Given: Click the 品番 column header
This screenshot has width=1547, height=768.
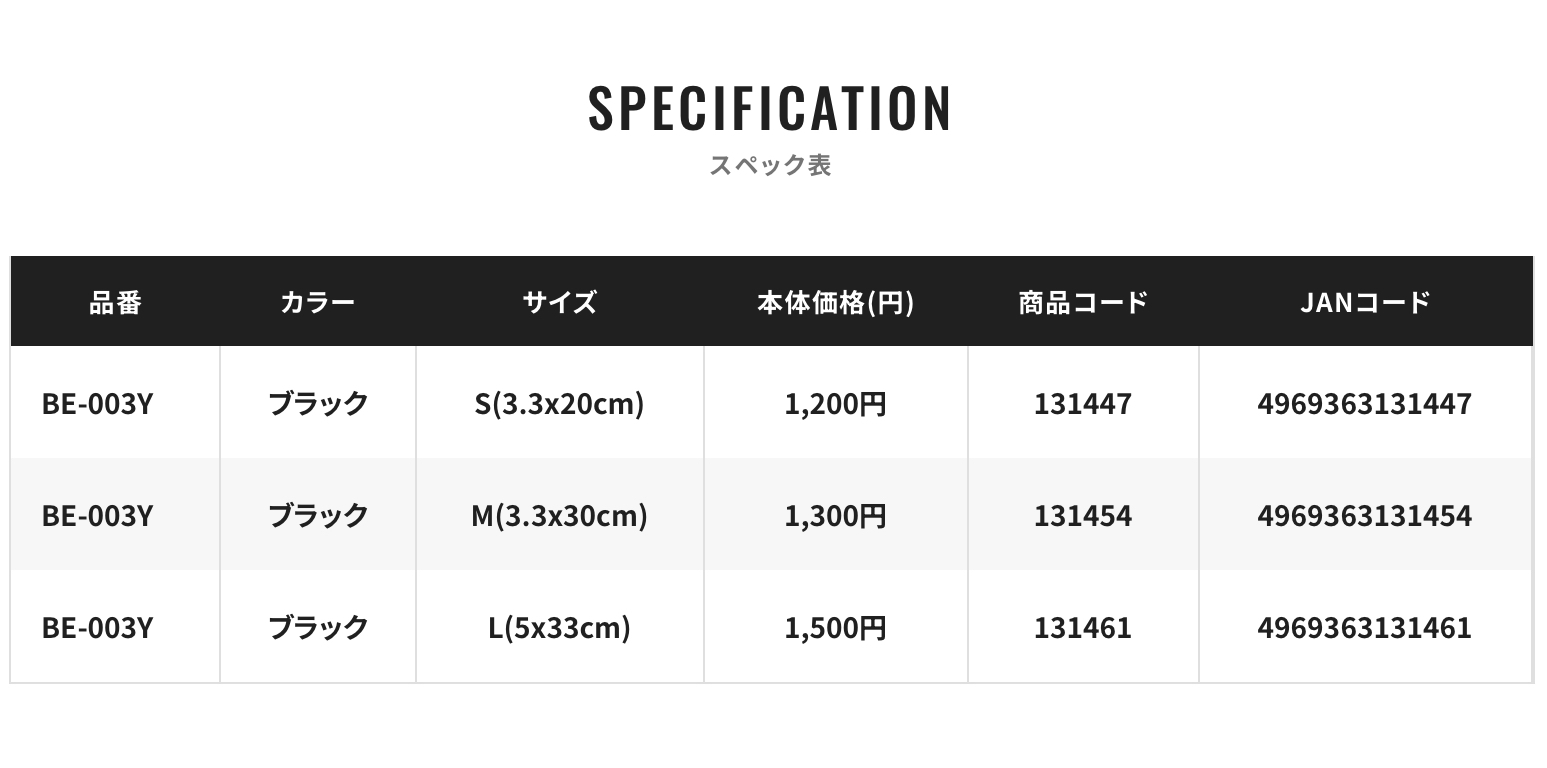Looking at the screenshot, I should tap(115, 302).
